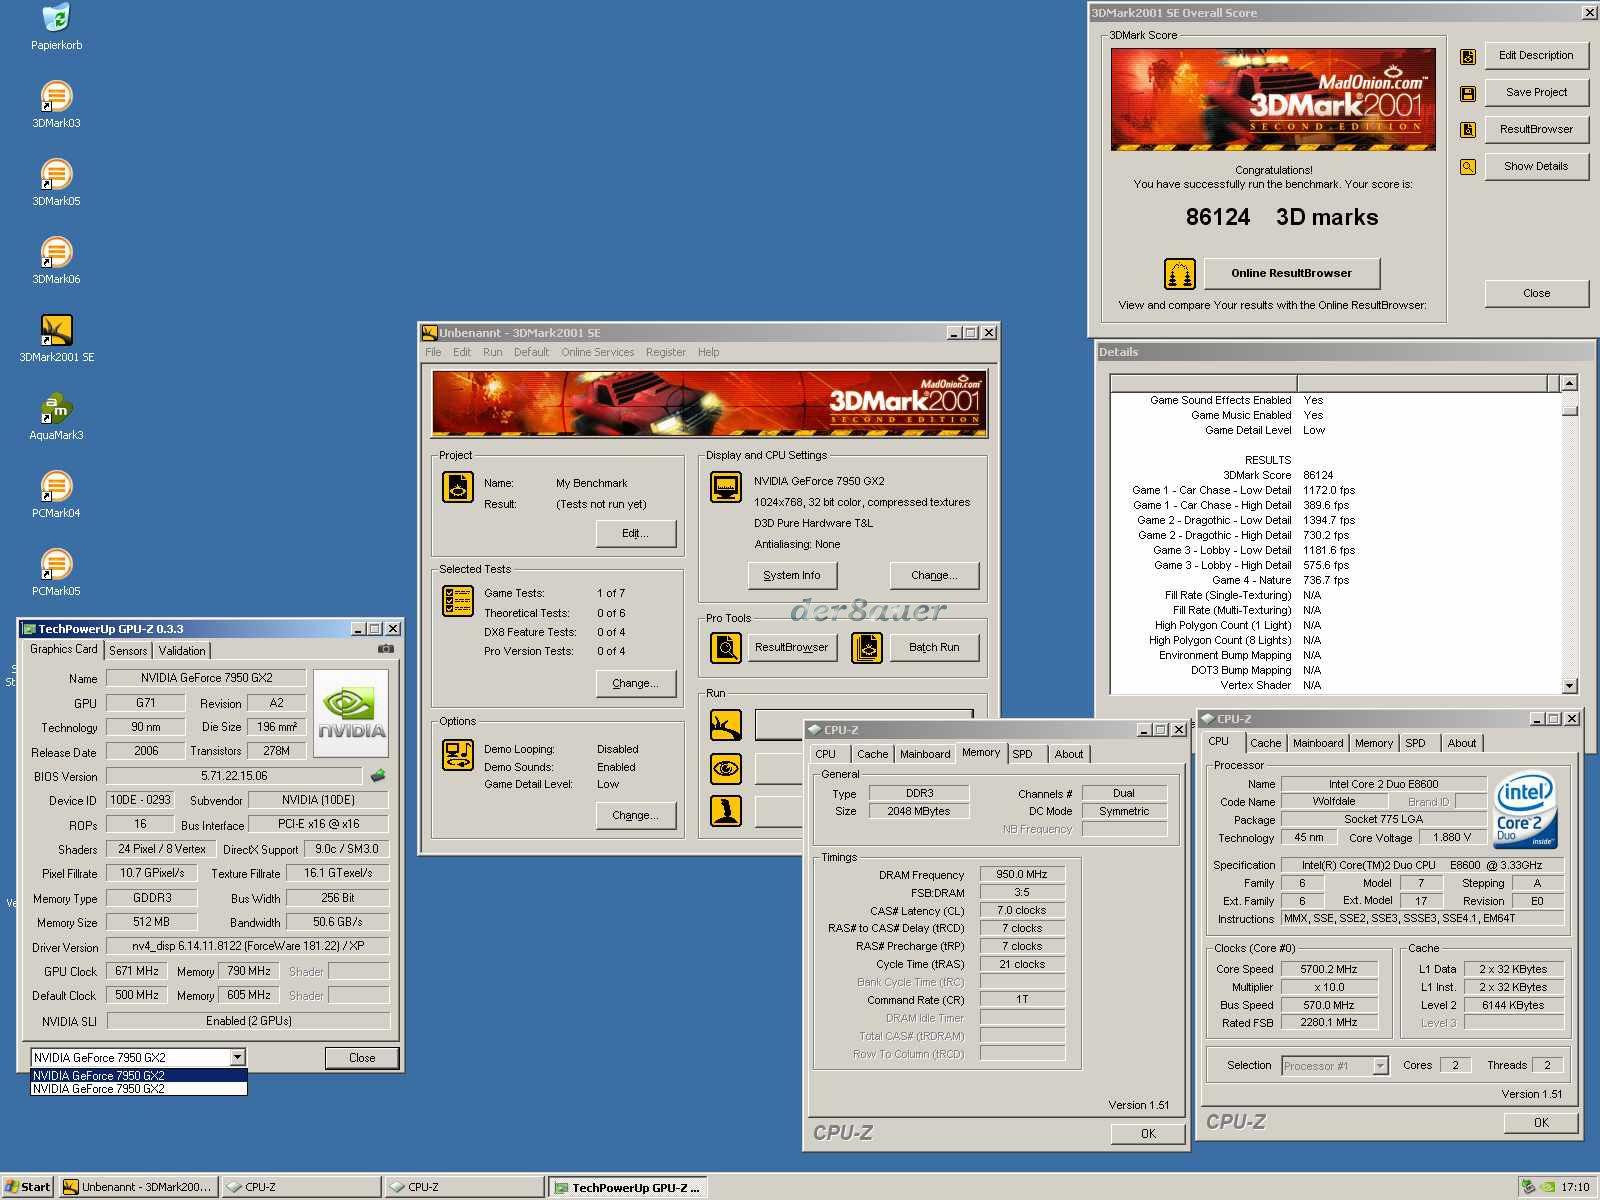Image resolution: width=1600 pixels, height=1200 pixels.
Task: Click the Windows Start button
Action: (x=28, y=1187)
